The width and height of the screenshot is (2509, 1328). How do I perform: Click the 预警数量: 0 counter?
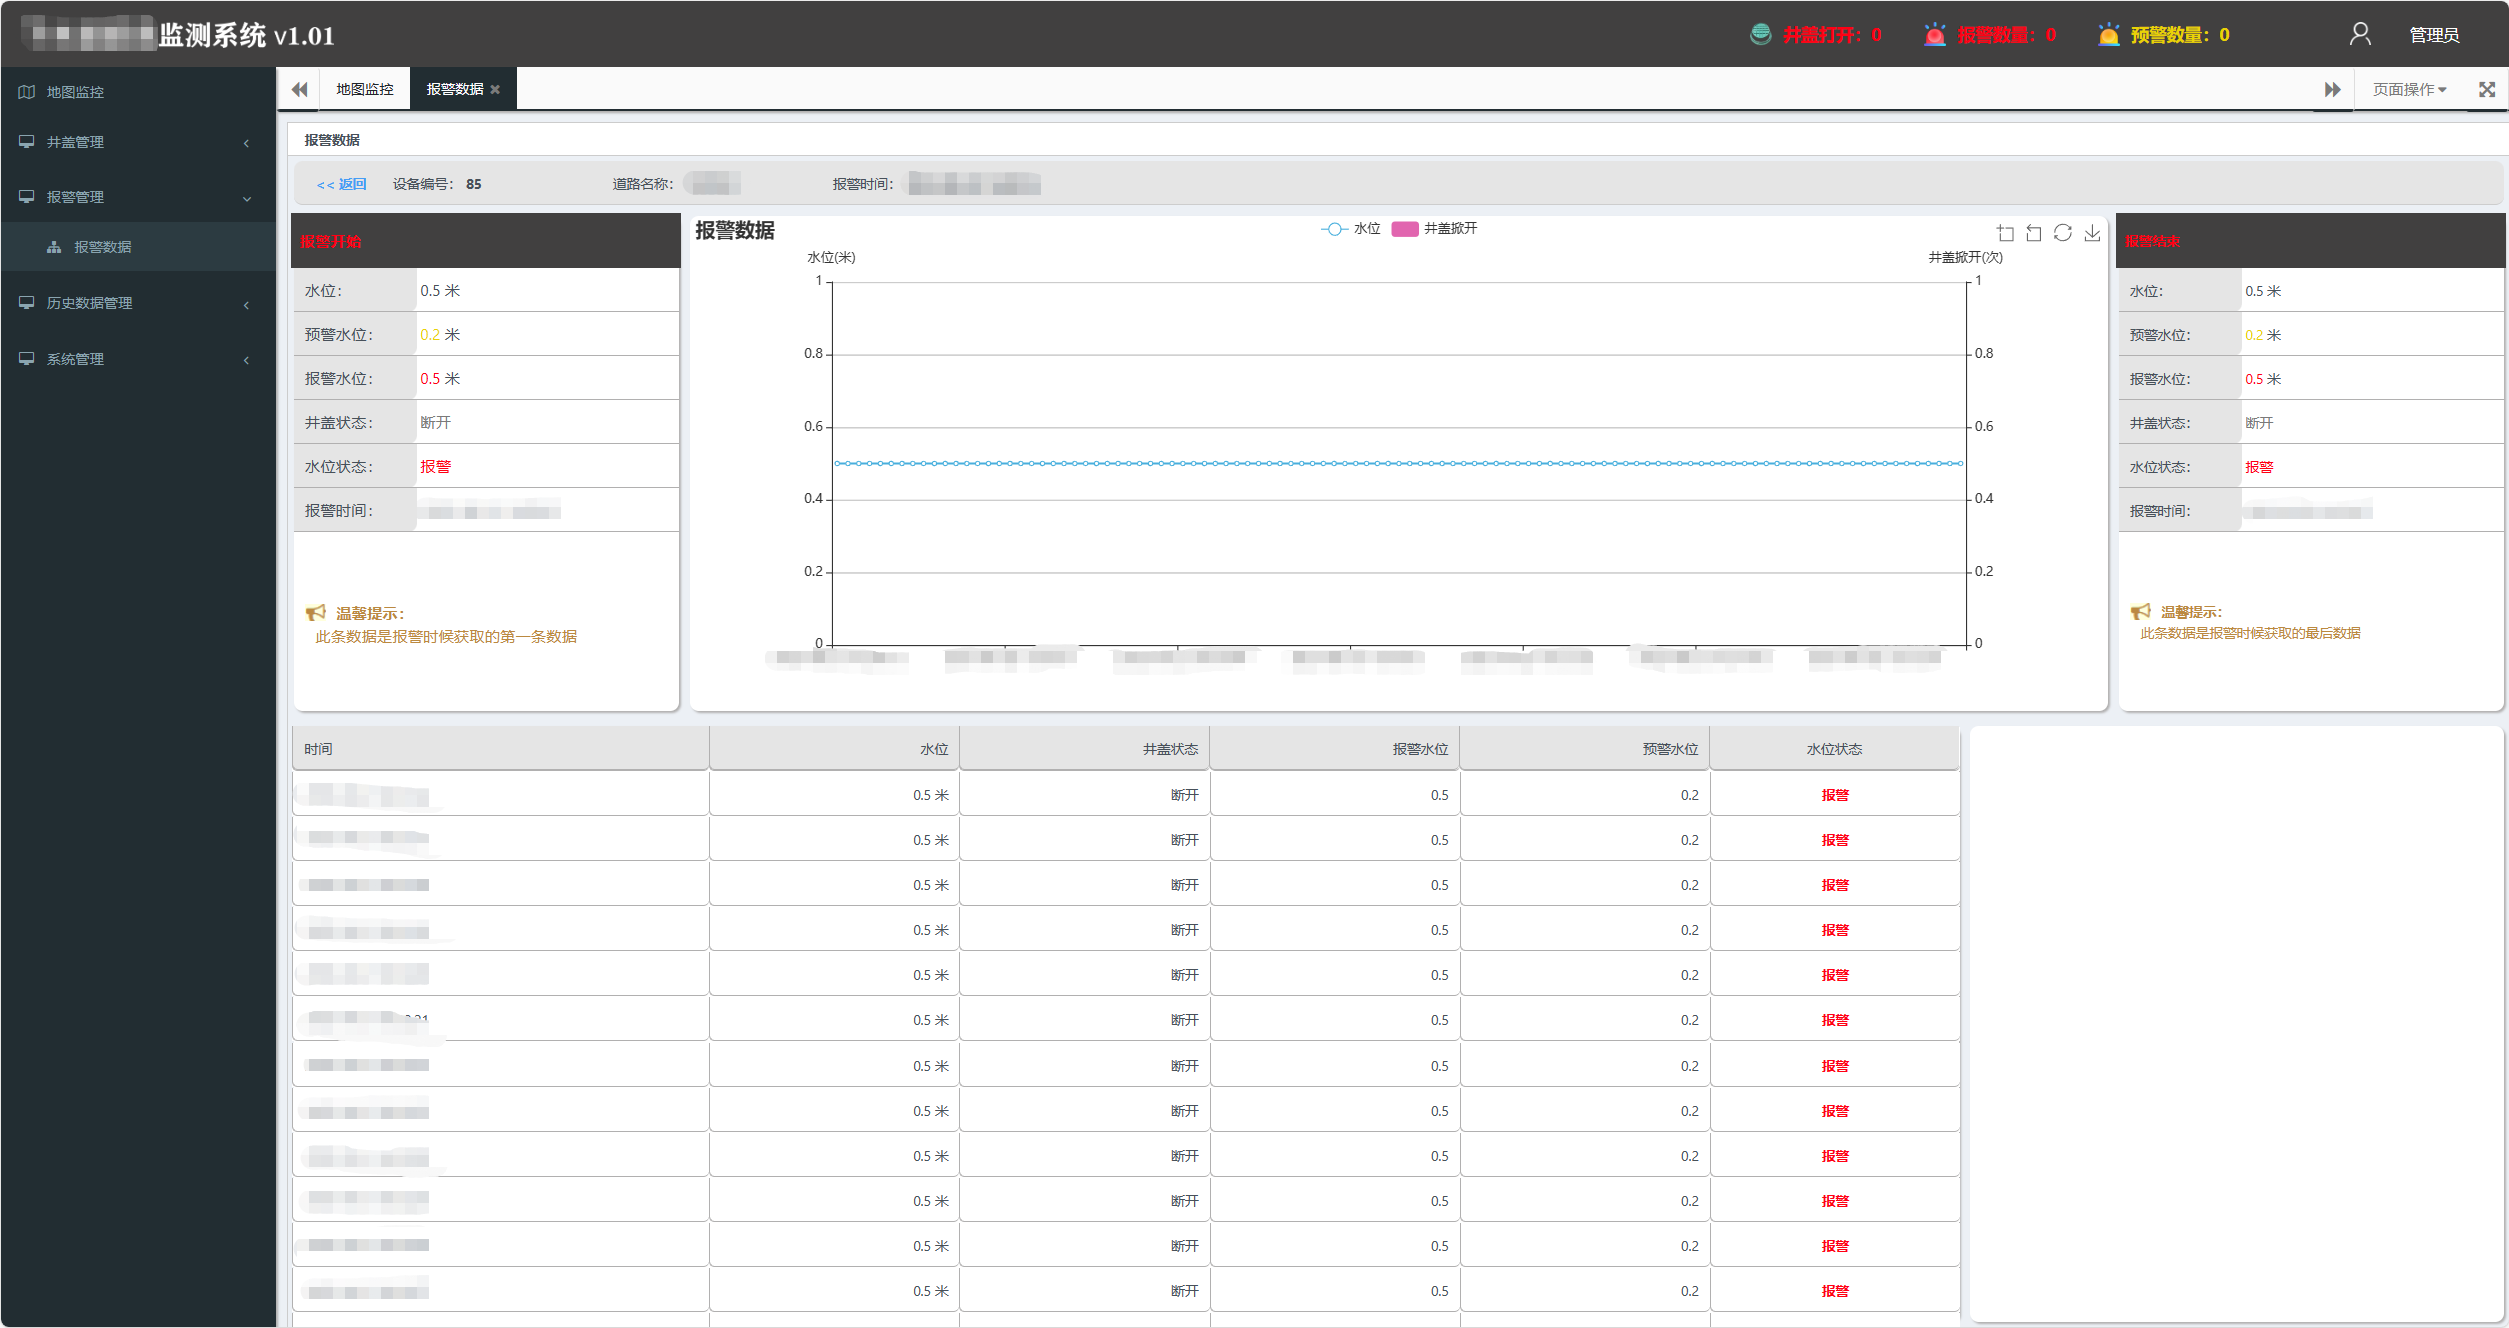[x=2180, y=35]
